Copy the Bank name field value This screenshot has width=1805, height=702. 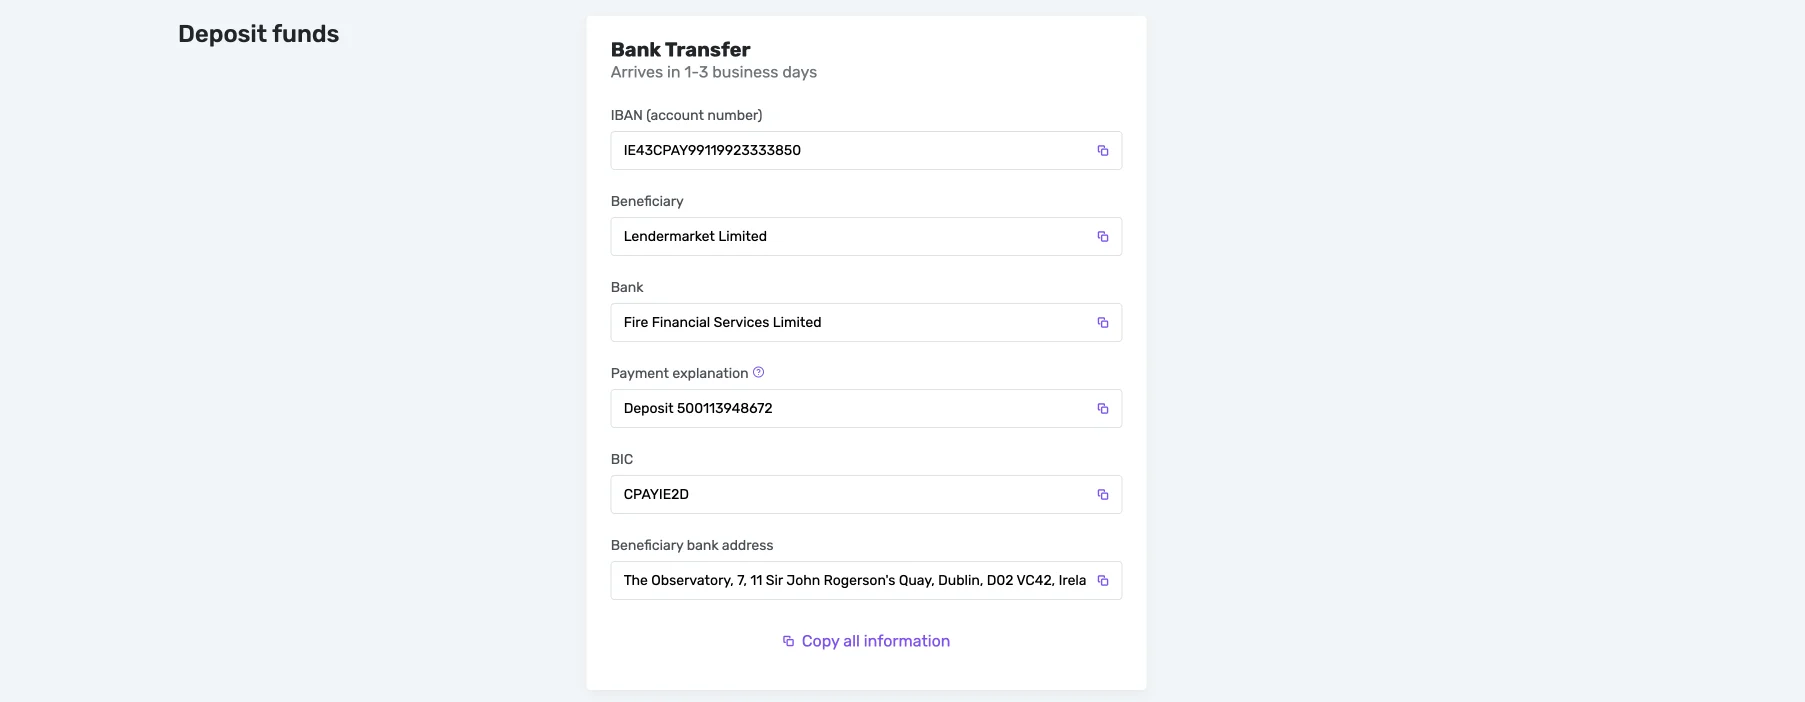click(1103, 323)
